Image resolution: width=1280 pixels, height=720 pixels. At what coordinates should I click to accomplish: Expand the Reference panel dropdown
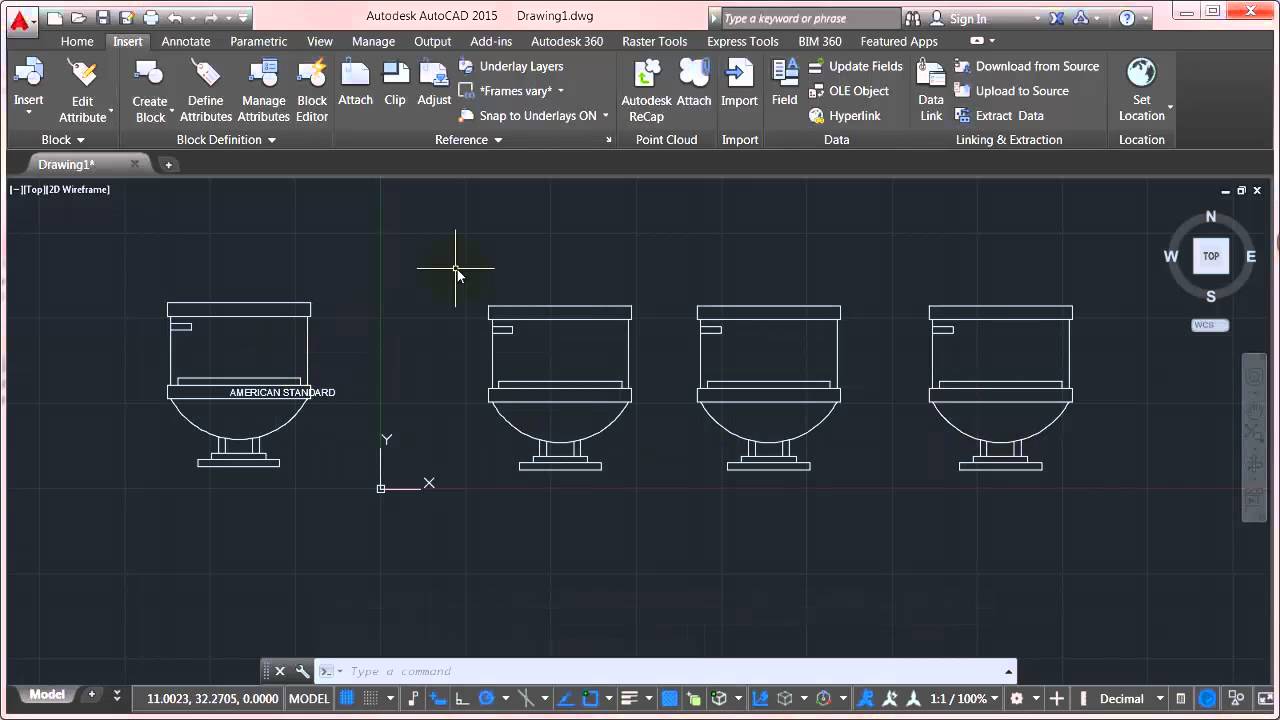469,140
